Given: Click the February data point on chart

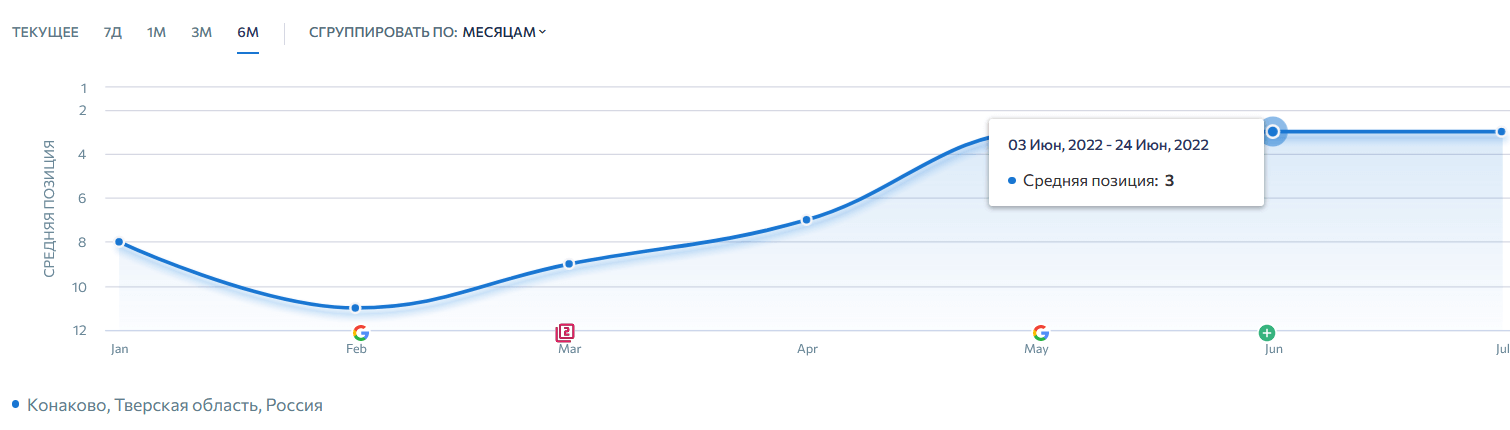Looking at the screenshot, I should [x=355, y=308].
